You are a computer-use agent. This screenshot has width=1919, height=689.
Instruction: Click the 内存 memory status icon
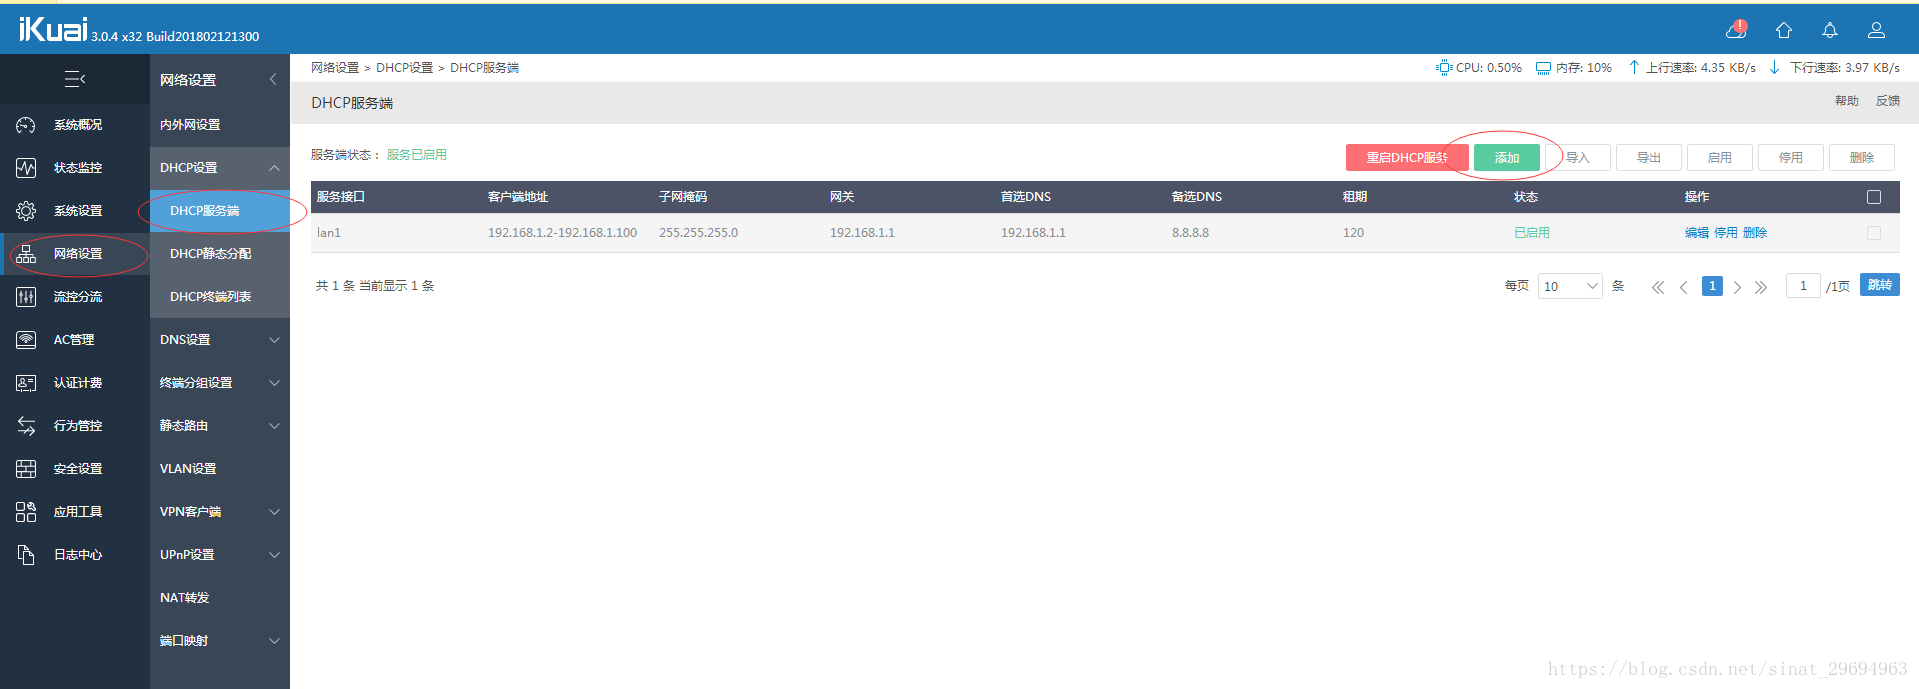(1543, 68)
